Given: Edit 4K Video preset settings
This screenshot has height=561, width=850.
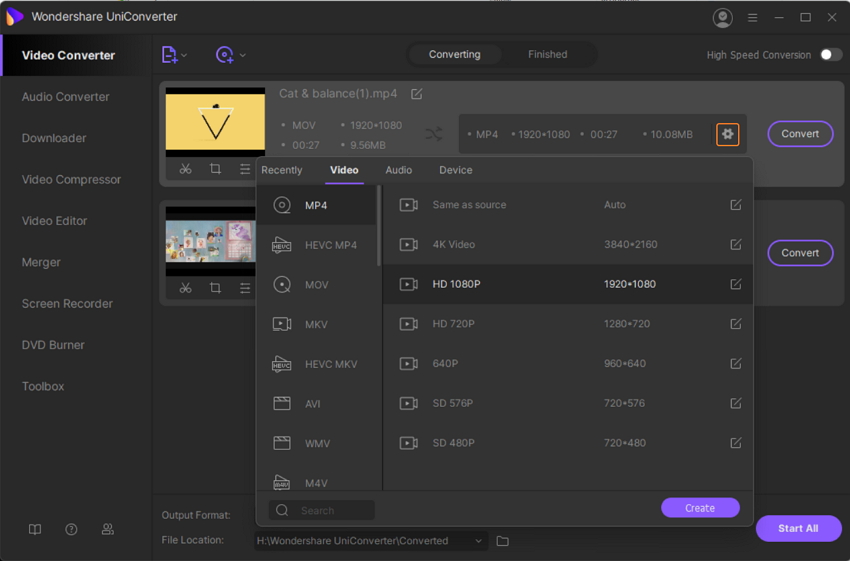Looking at the screenshot, I should (736, 244).
